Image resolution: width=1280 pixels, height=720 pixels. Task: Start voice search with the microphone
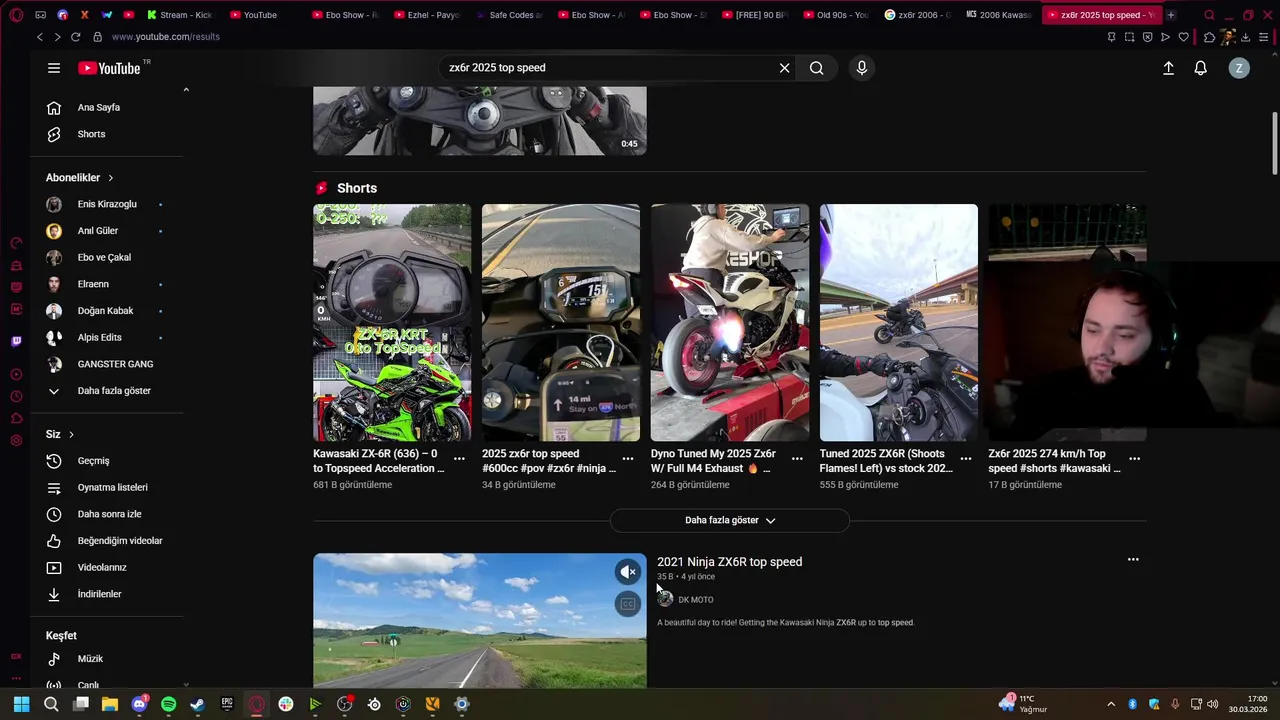pyautogui.click(x=862, y=68)
